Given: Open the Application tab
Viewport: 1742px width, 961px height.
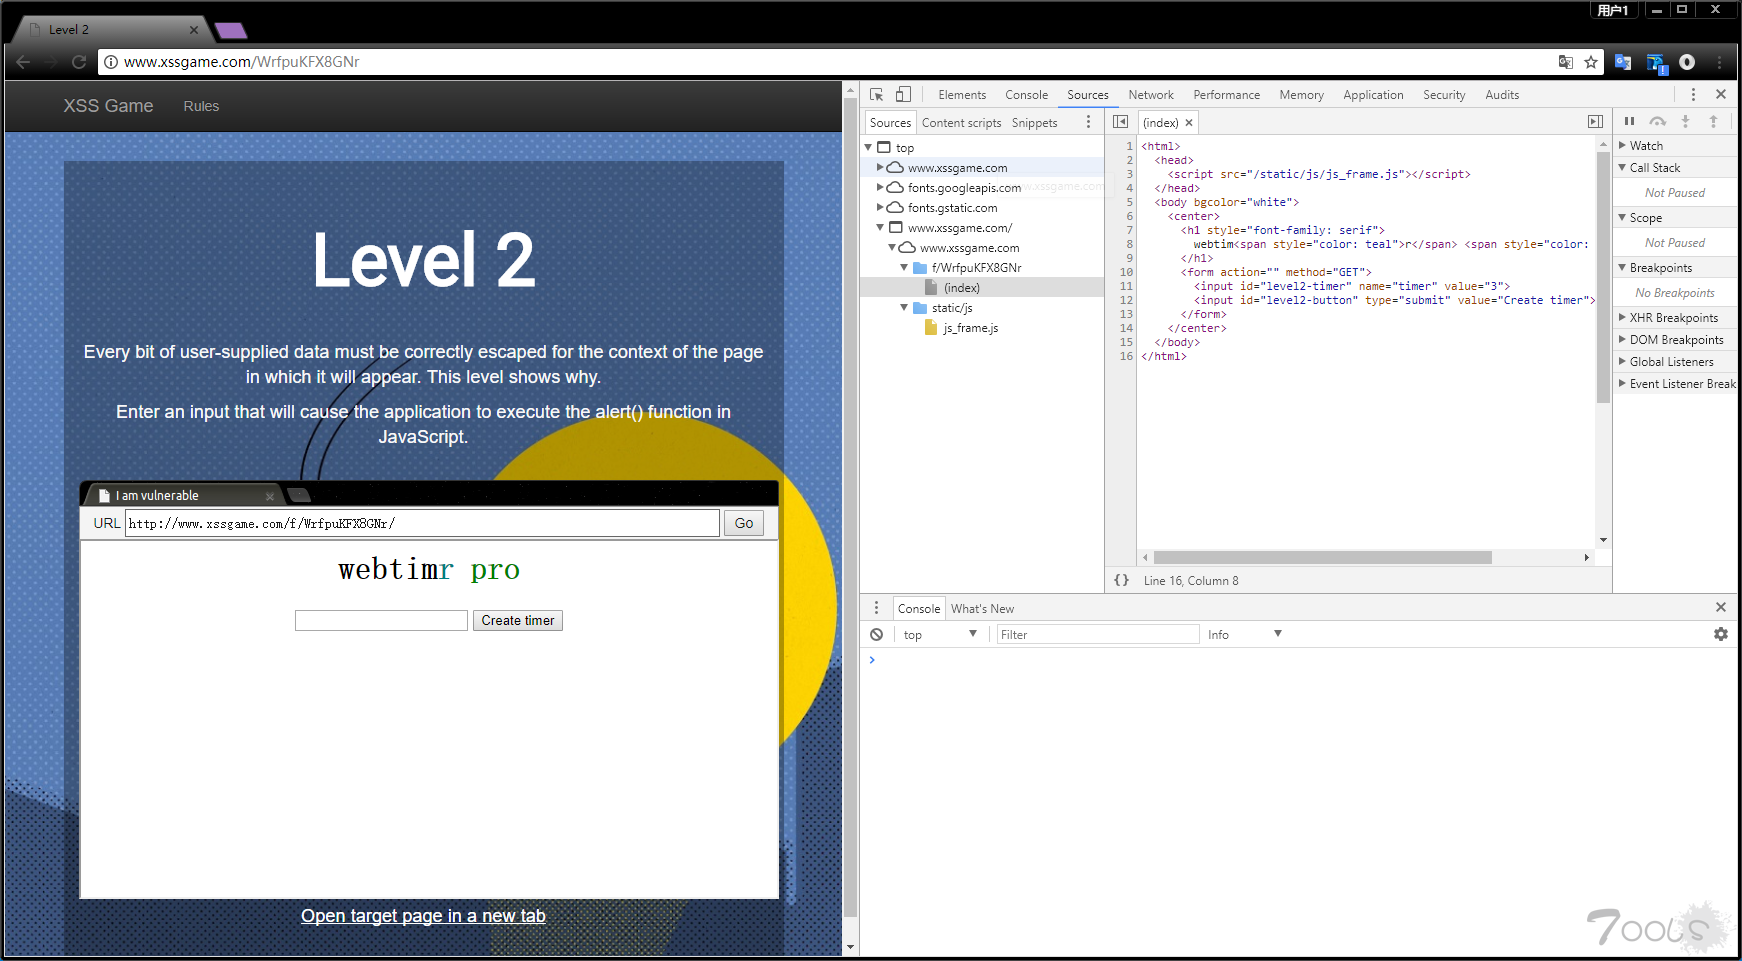Looking at the screenshot, I should point(1373,95).
